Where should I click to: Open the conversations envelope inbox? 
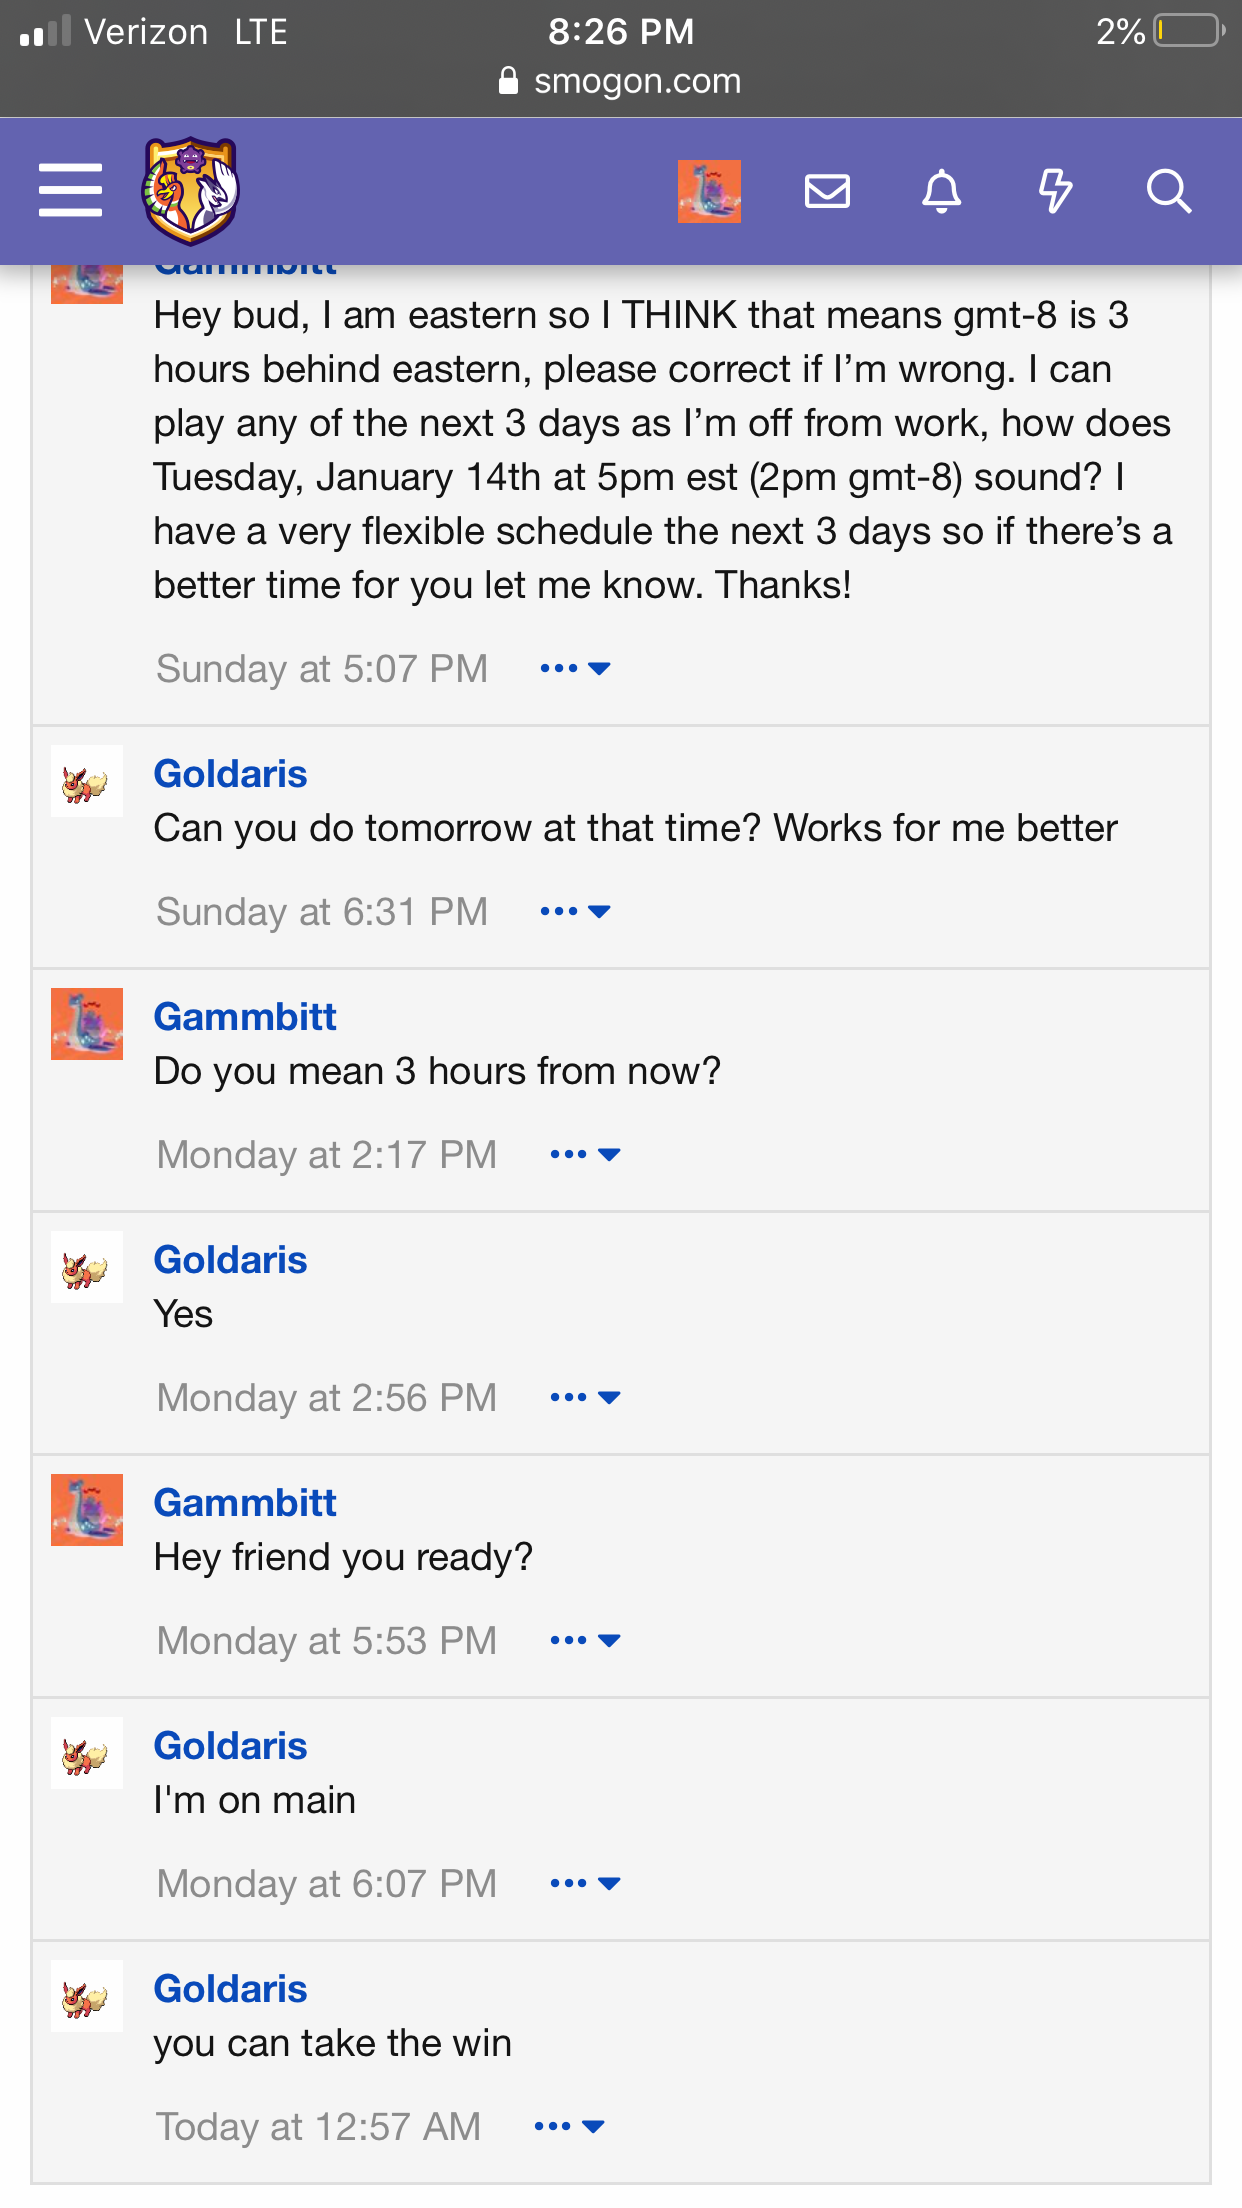827,190
